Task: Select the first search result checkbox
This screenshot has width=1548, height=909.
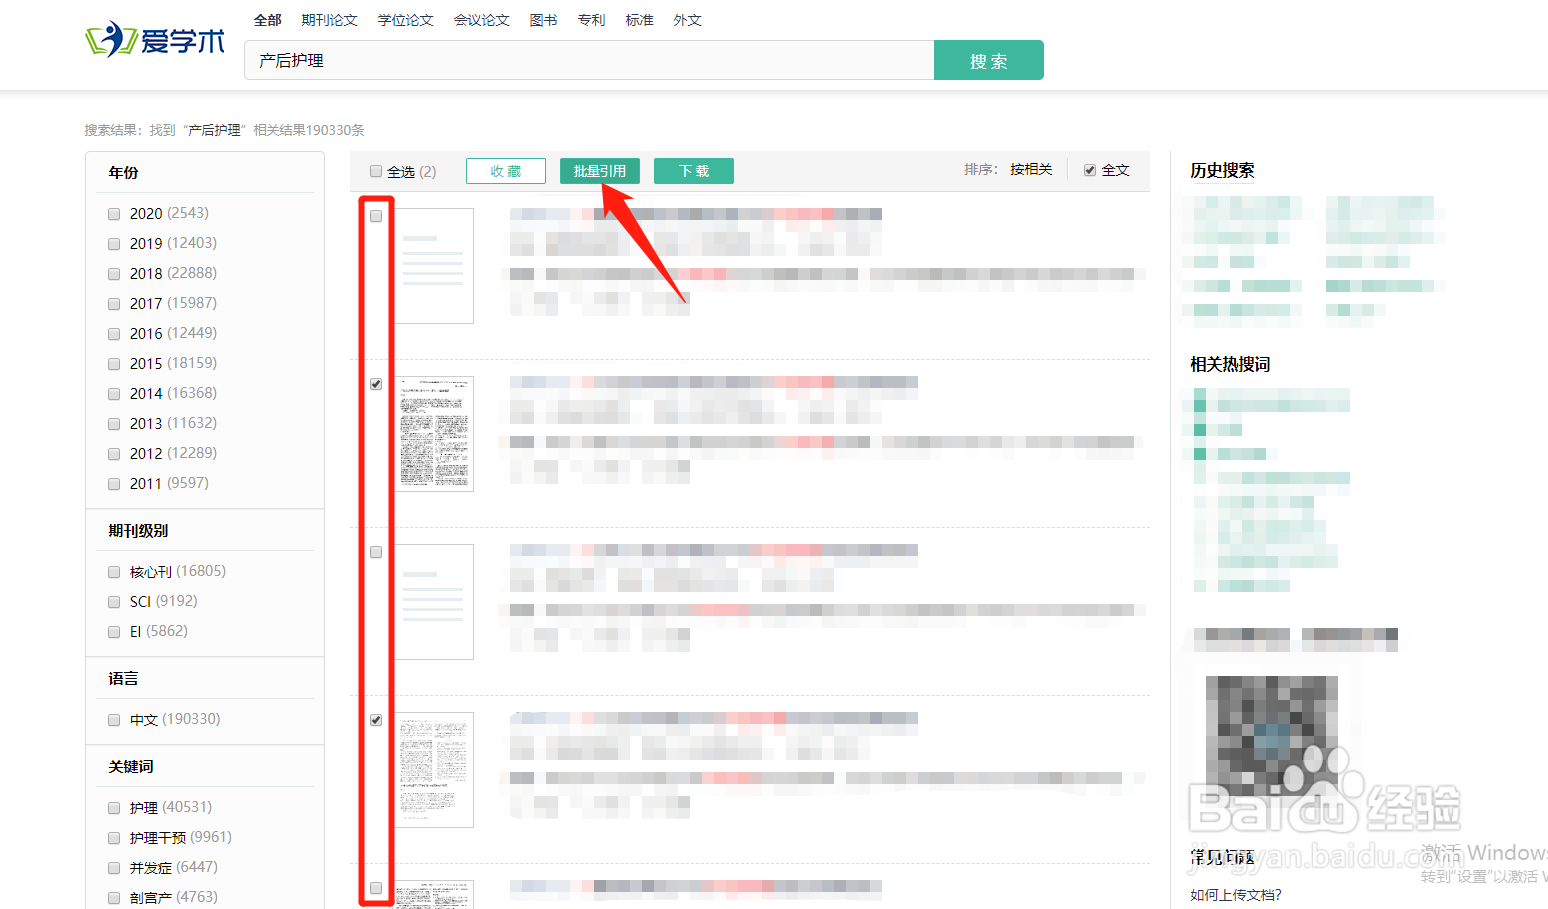Action: tap(376, 216)
